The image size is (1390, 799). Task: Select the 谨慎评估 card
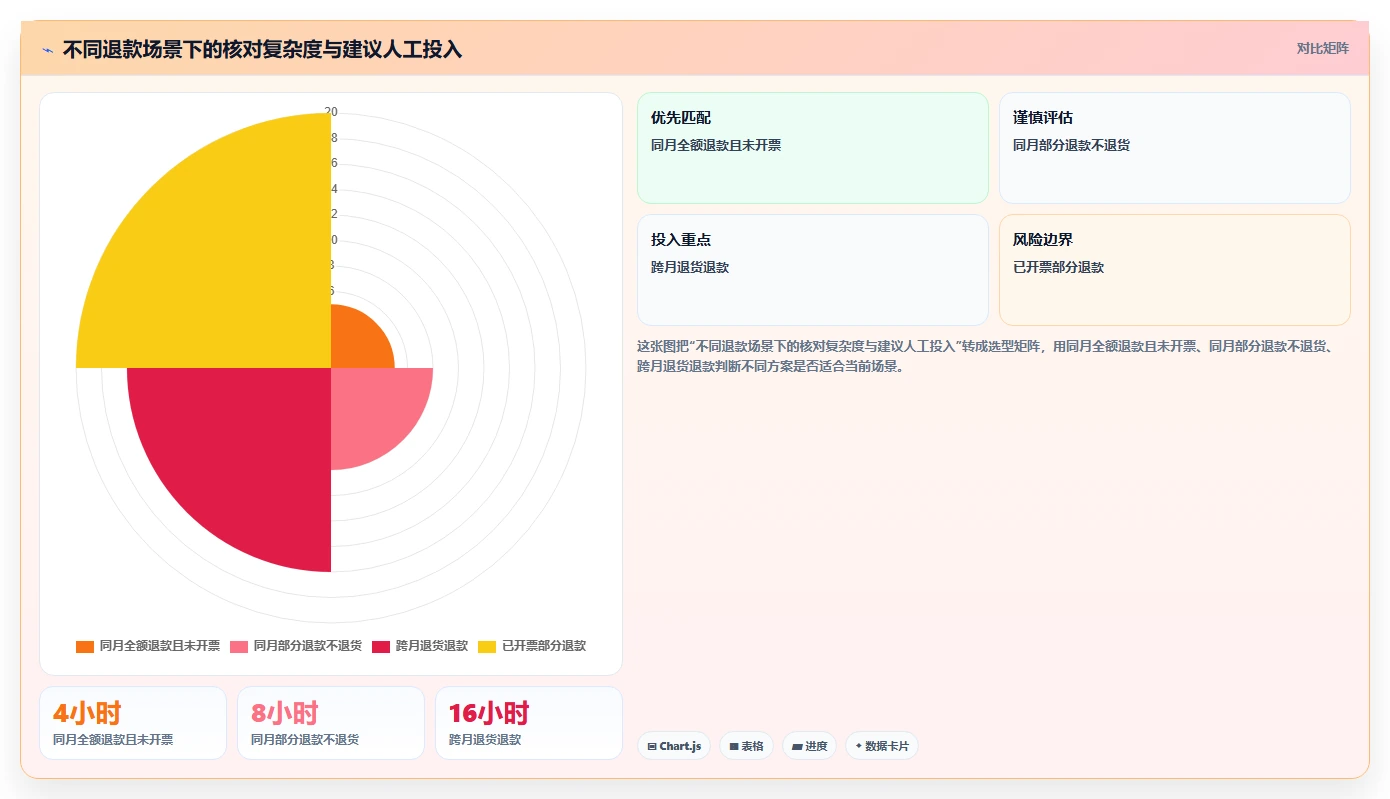click(x=1174, y=148)
